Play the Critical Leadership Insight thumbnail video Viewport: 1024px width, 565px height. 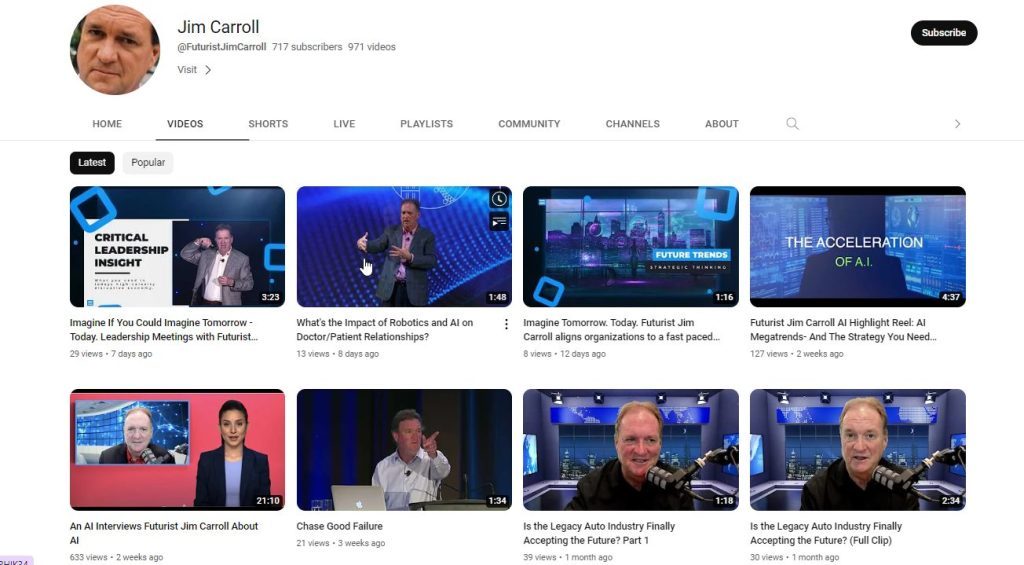coord(177,246)
